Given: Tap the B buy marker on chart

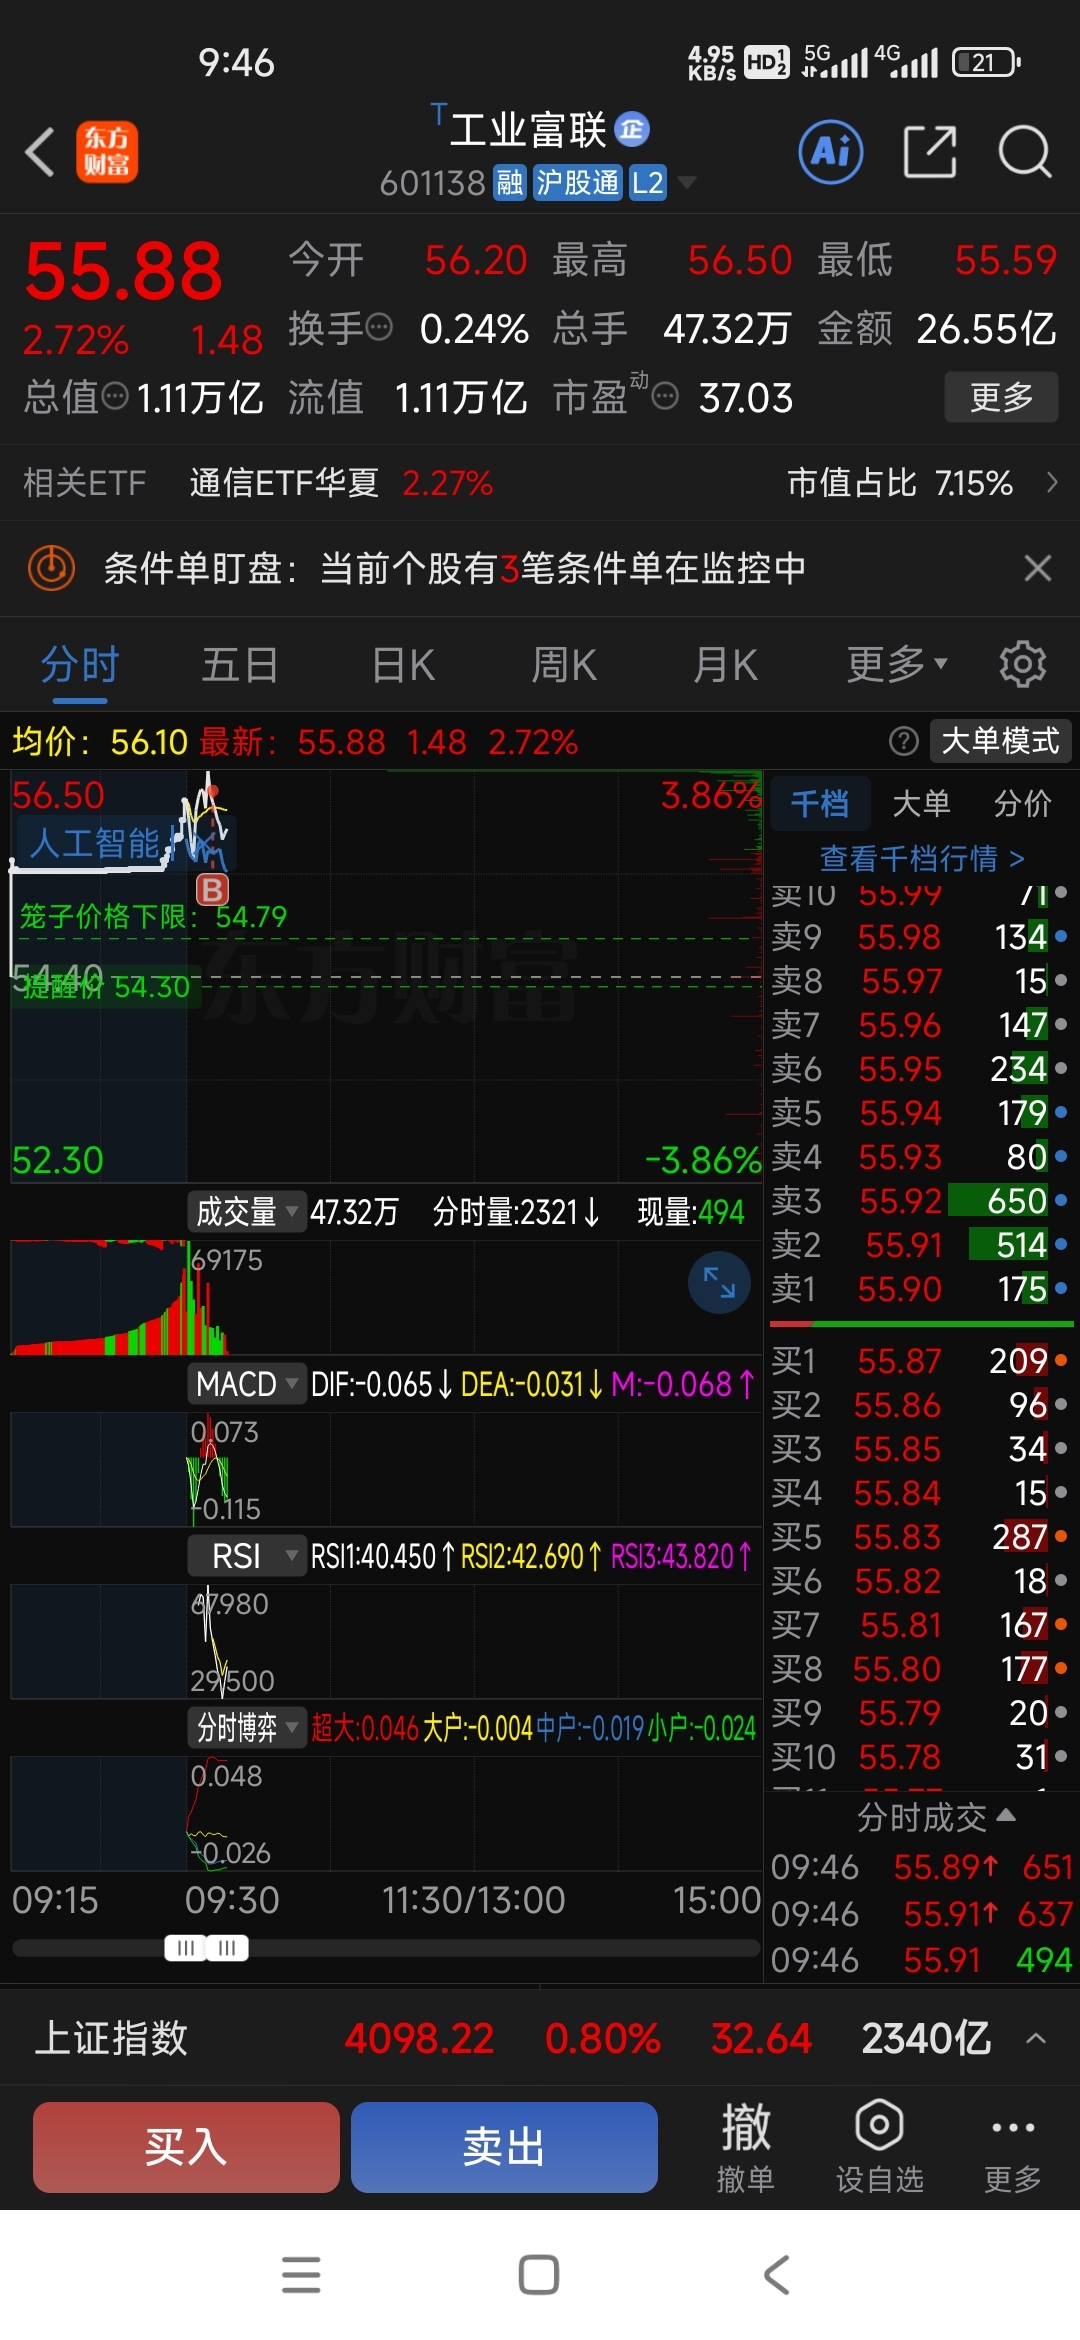Looking at the screenshot, I should (212, 889).
